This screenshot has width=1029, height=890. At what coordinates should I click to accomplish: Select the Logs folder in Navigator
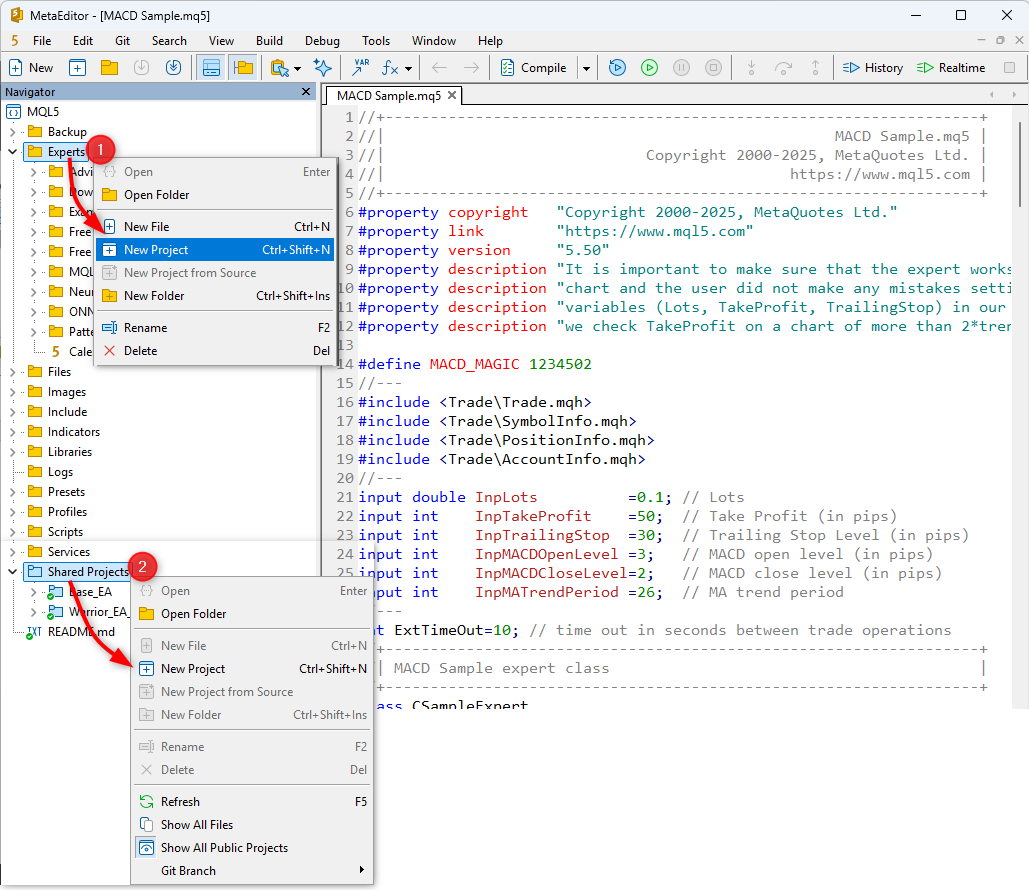coord(50,472)
